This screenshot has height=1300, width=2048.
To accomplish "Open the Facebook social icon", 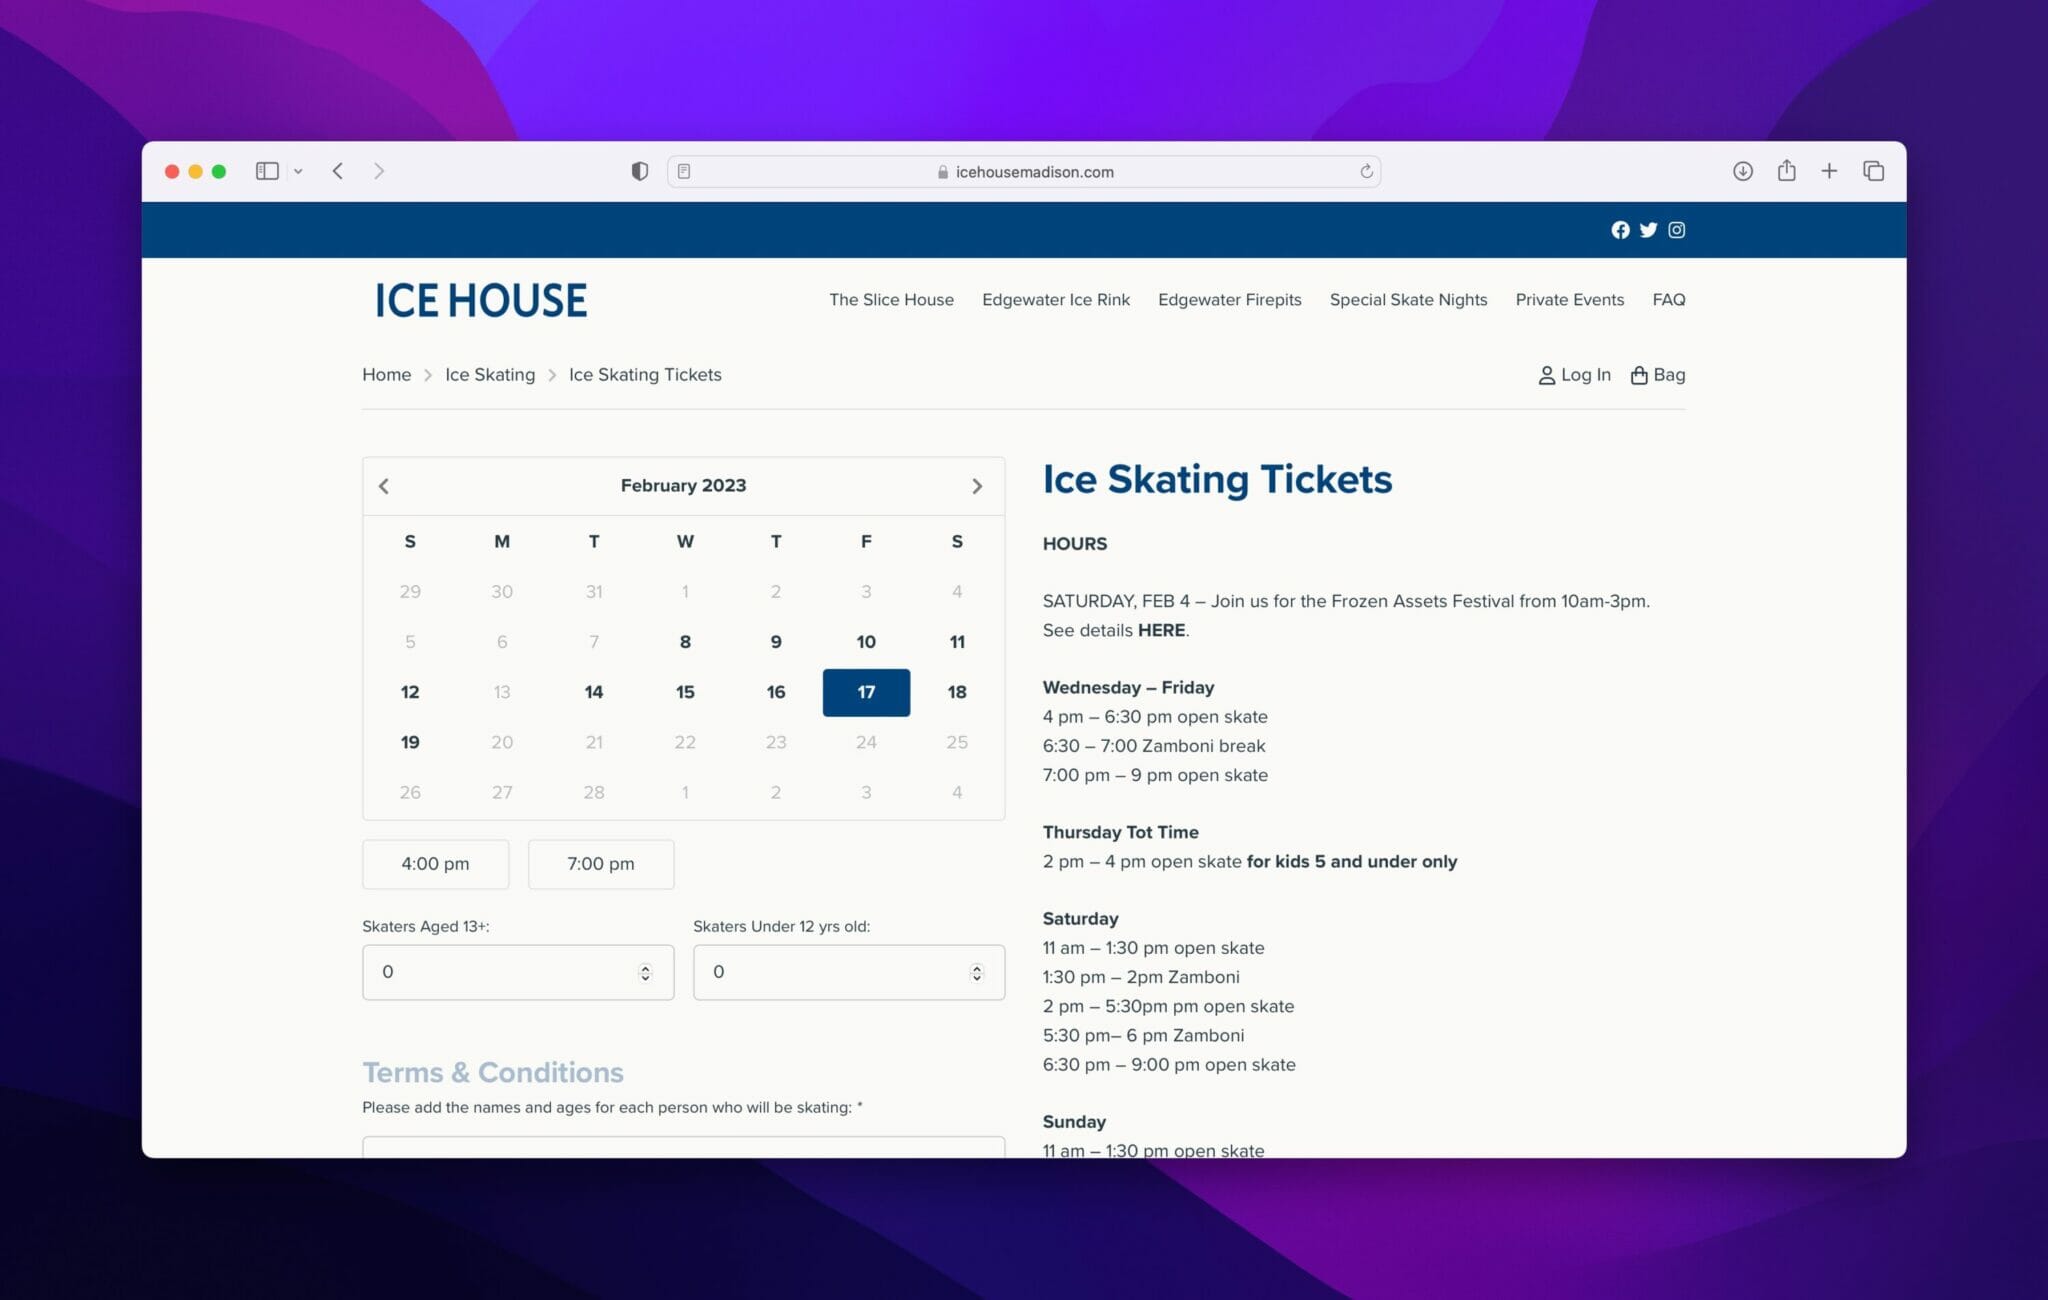I will click(1620, 230).
